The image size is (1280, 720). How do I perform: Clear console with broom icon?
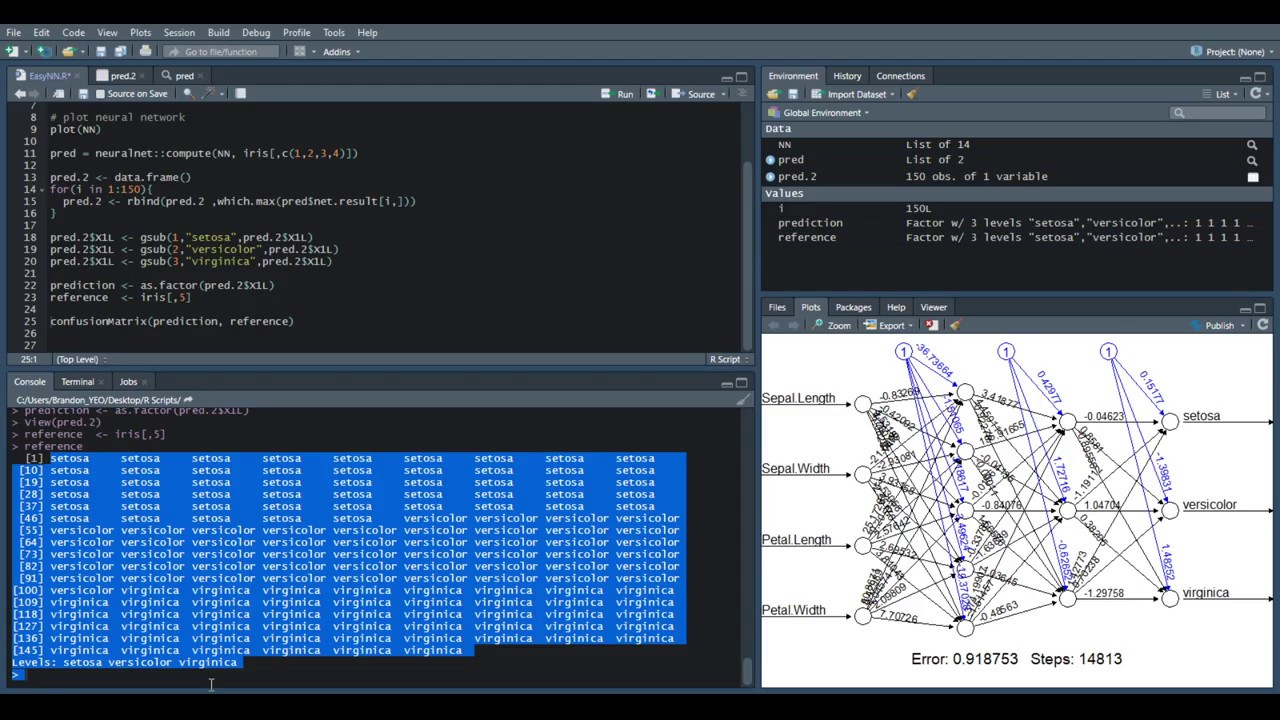[x=741, y=400]
